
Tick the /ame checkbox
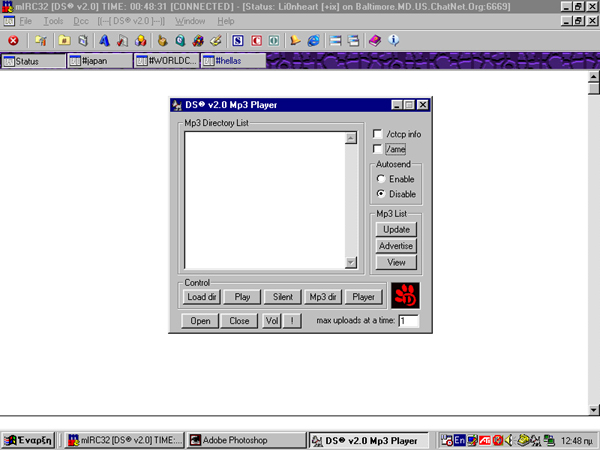click(378, 149)
